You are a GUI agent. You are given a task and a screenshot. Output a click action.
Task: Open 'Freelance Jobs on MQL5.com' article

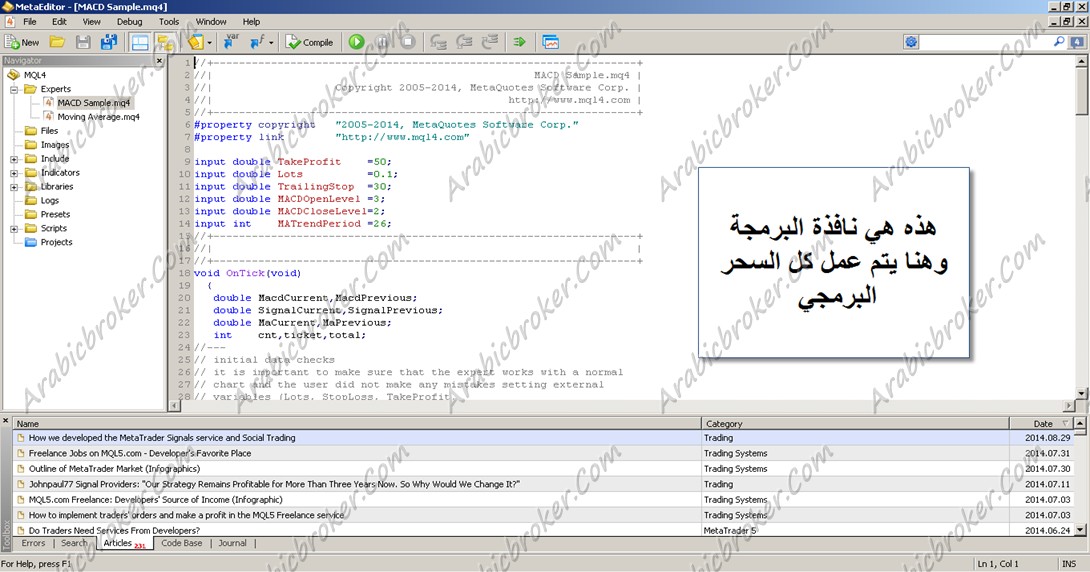click(x=140, y=453)
